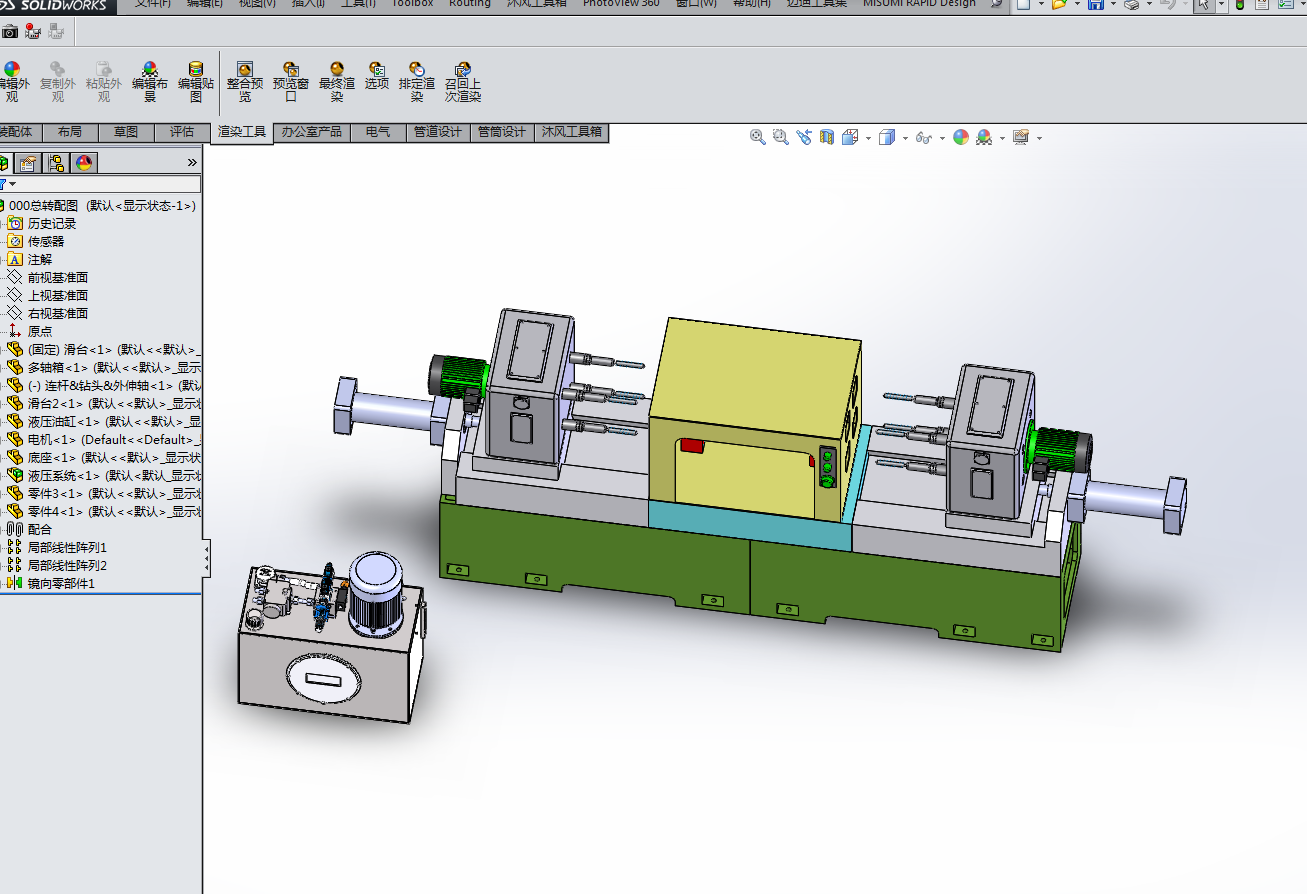
Task: Switch to the 草图 tab
Action: pos(126,132)
